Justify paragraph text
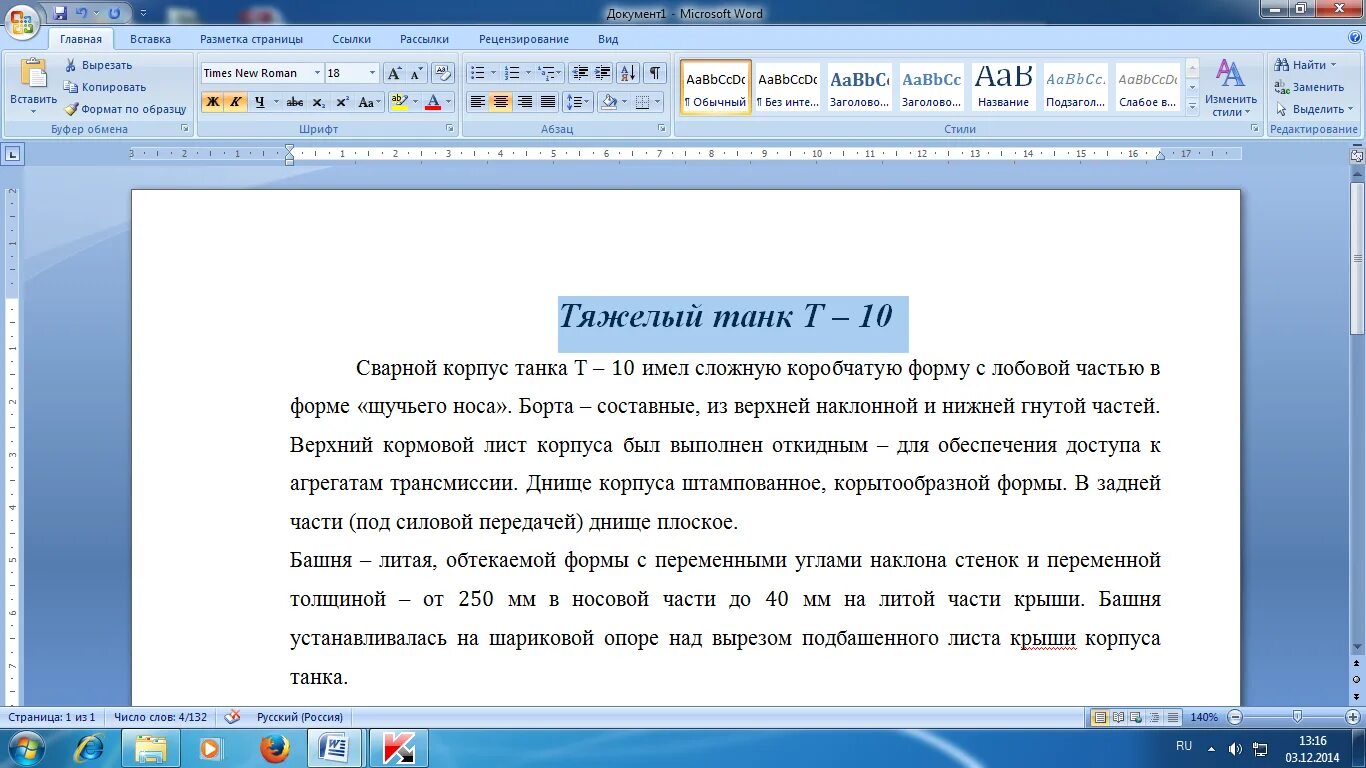Viewport: 1366px width, 768px height. 547,102
